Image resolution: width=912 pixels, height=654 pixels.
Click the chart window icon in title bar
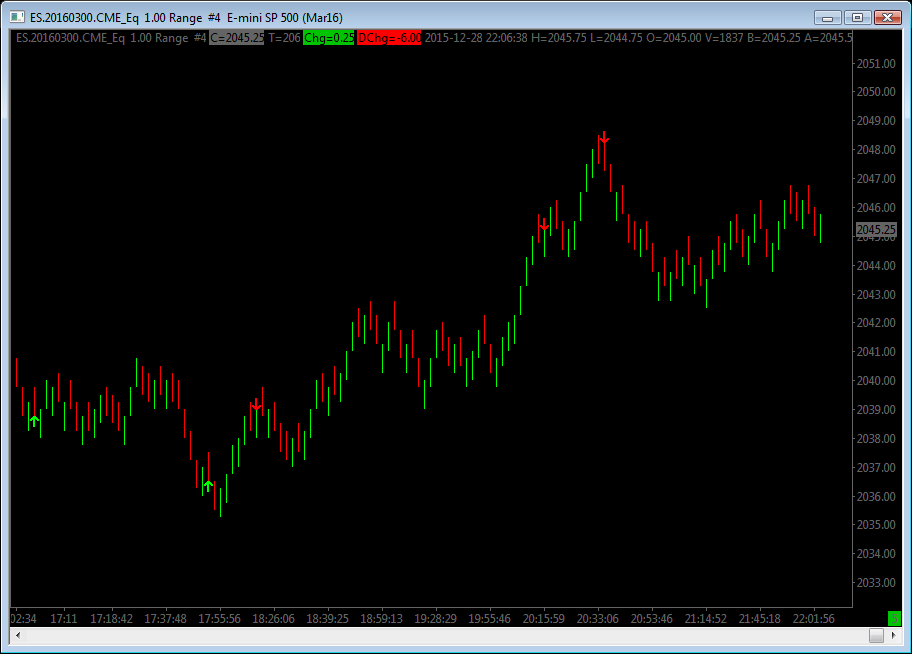click(x=17, y=17)
